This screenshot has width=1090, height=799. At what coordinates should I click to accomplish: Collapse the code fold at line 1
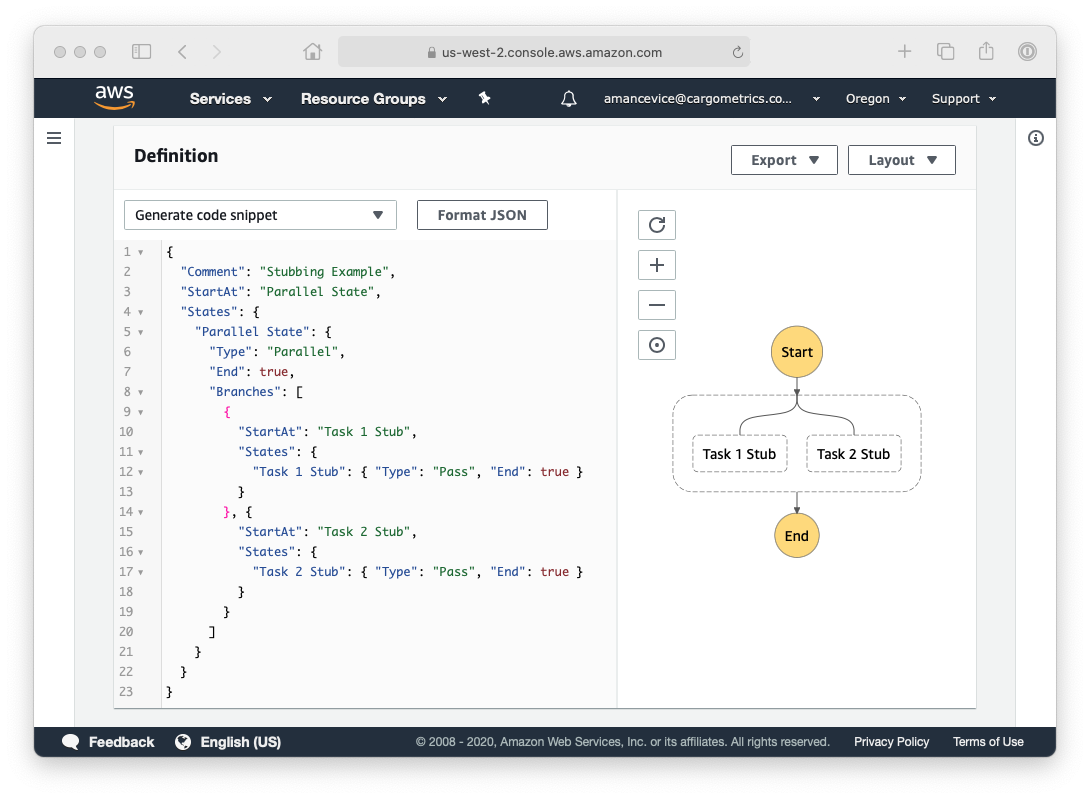point(140,252)
